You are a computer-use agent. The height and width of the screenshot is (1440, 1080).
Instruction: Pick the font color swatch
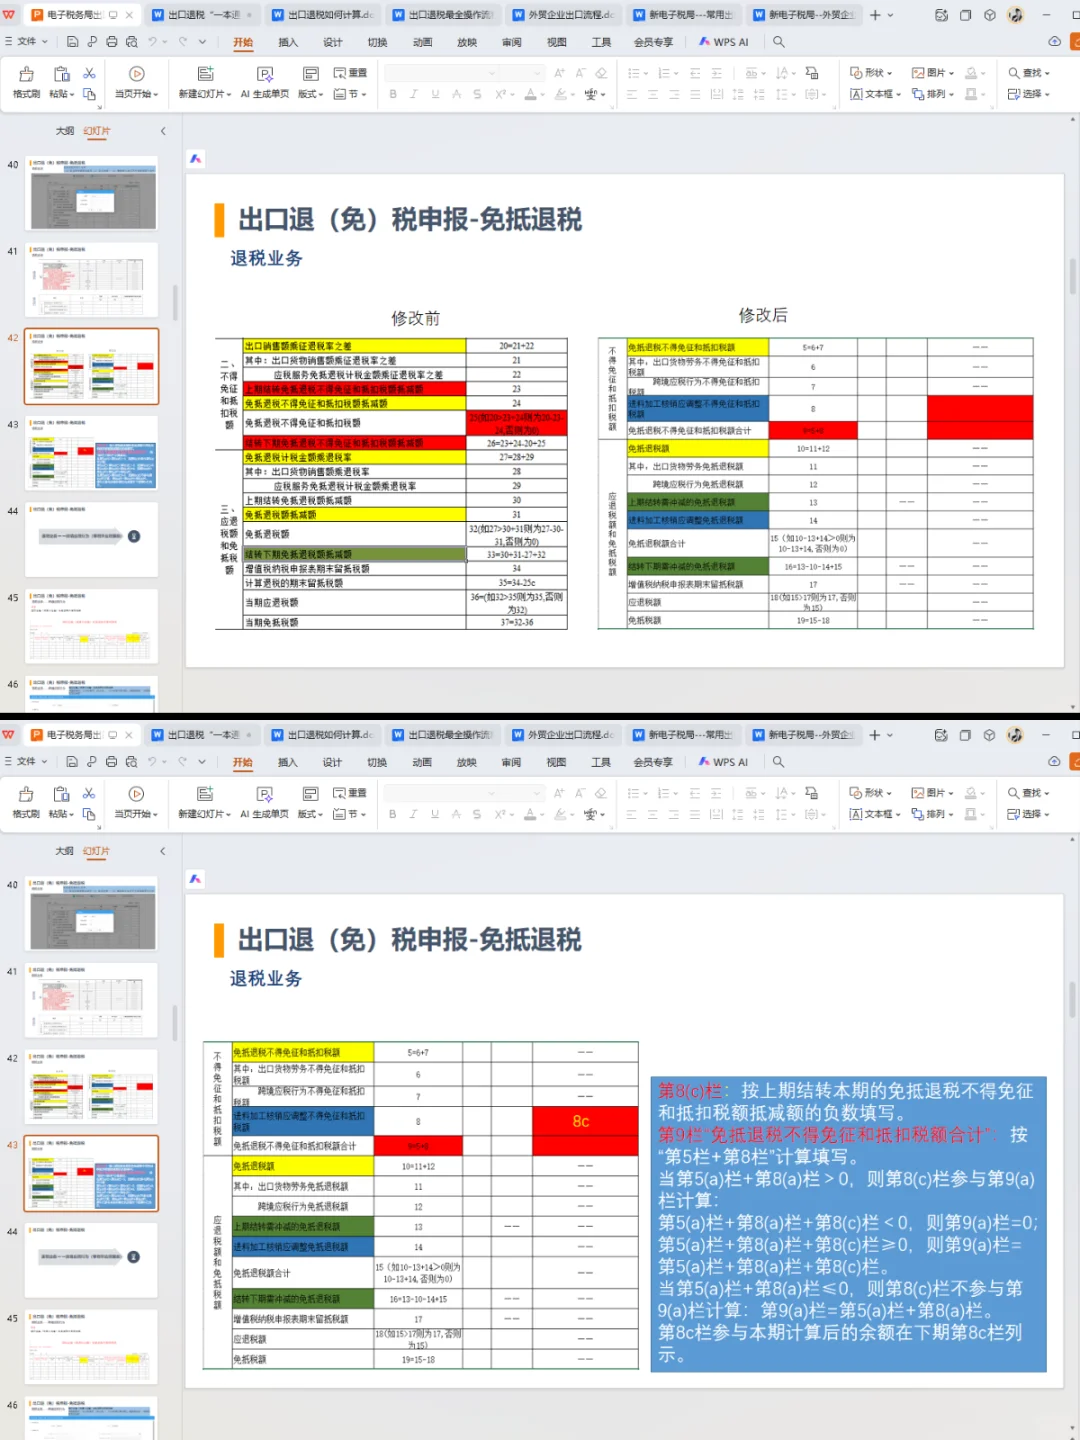coord(530,93)
